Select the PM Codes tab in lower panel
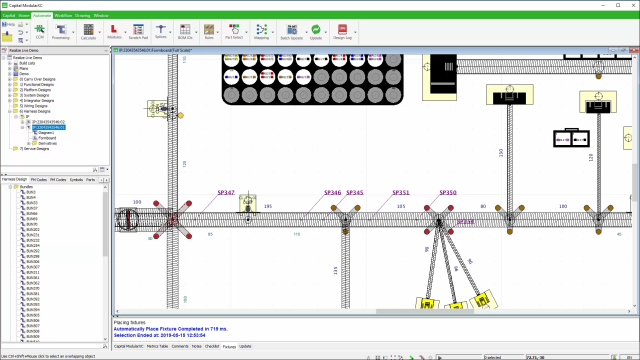 click(58, 180)
